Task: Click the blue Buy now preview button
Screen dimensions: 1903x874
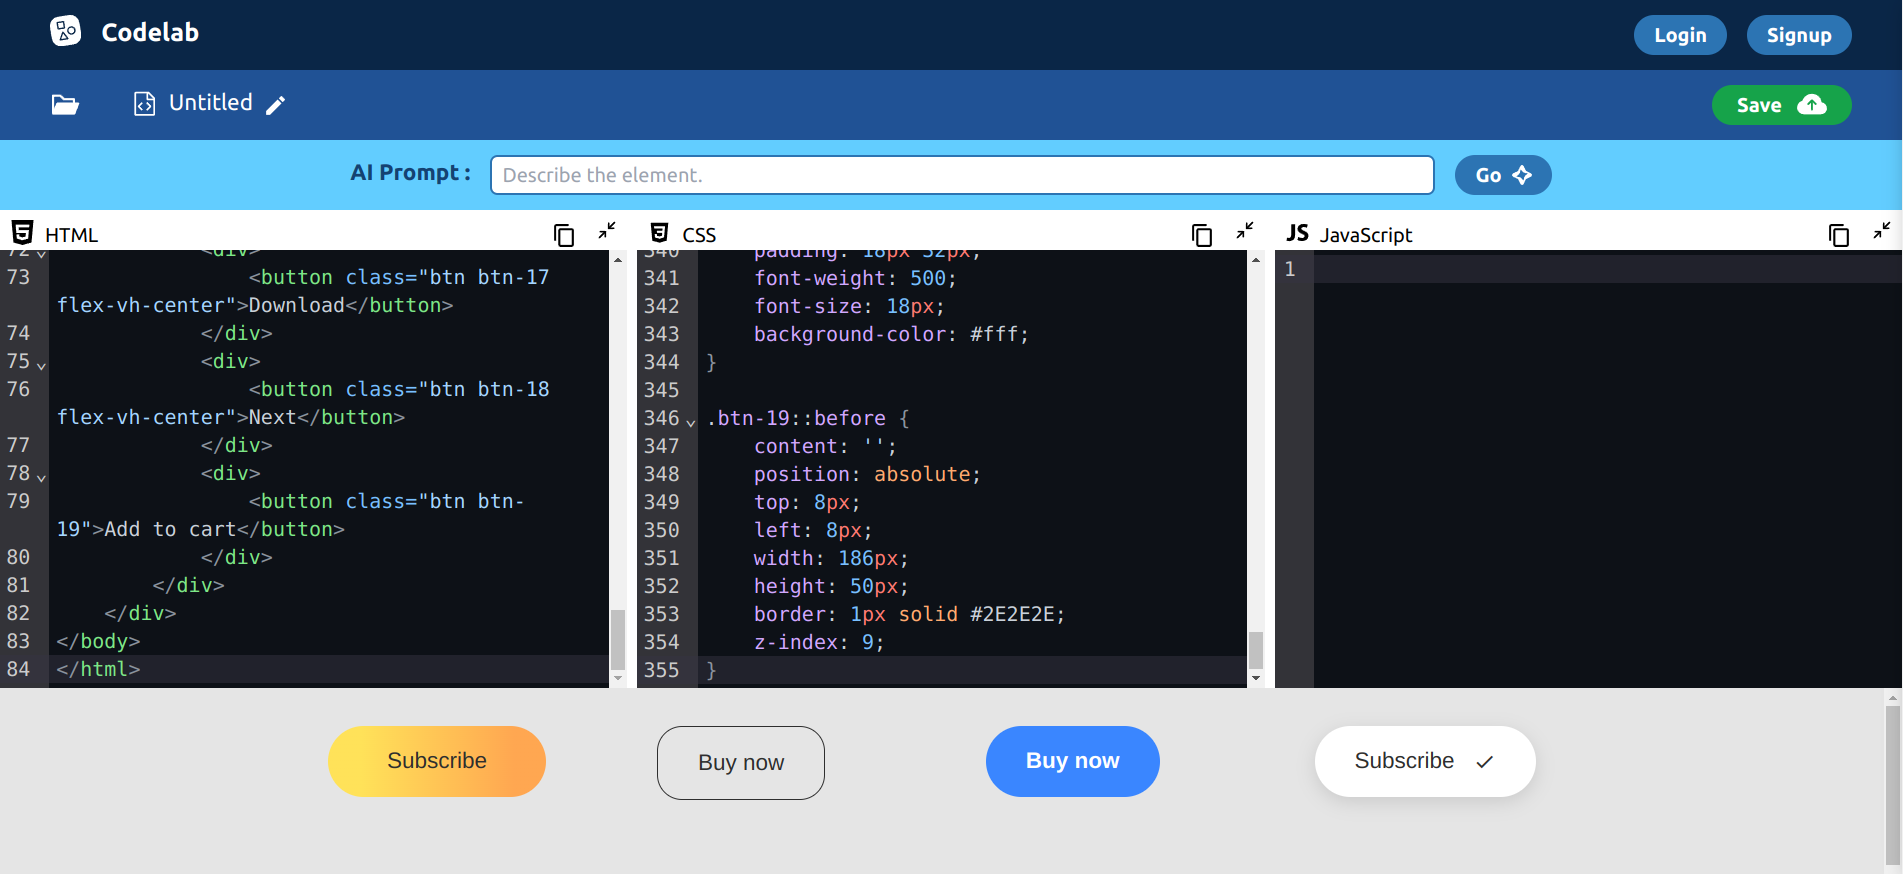Action: (x=1073, y=761)
